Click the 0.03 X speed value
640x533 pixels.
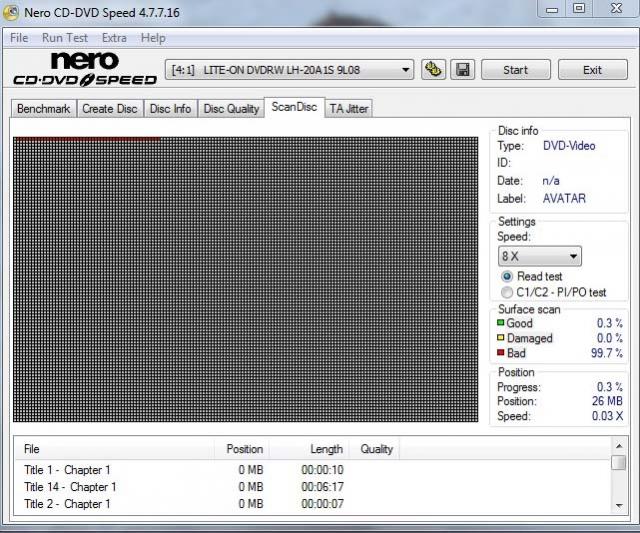(607, 416)
